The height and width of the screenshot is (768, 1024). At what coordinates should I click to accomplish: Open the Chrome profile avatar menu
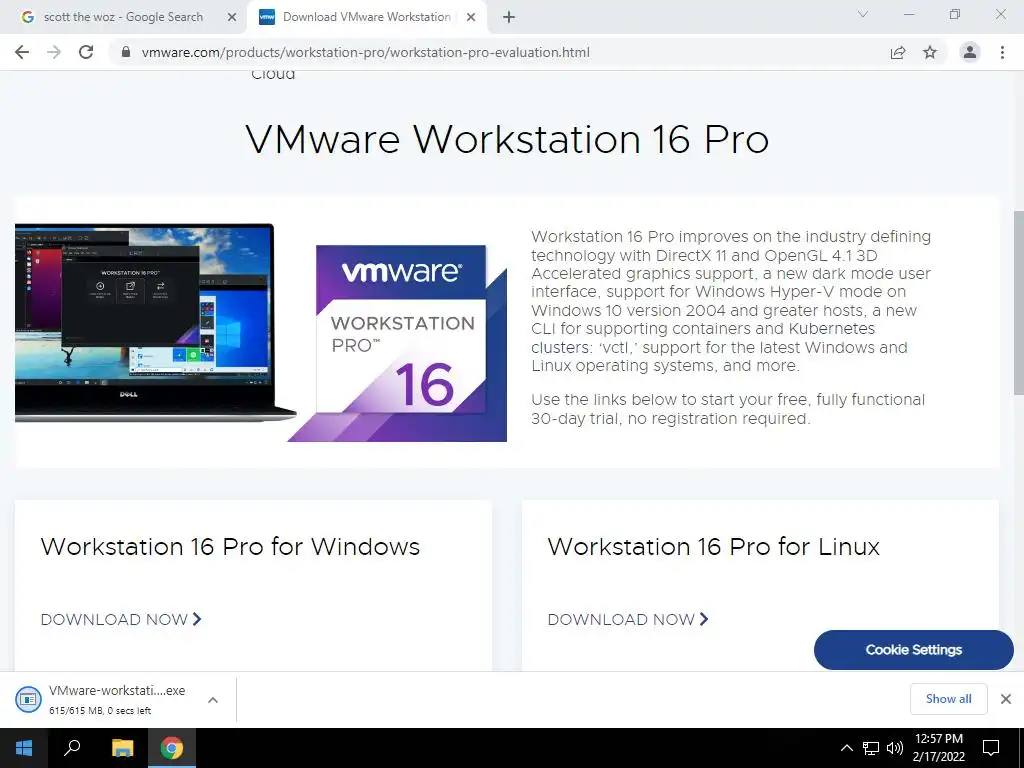click(970, 52)
